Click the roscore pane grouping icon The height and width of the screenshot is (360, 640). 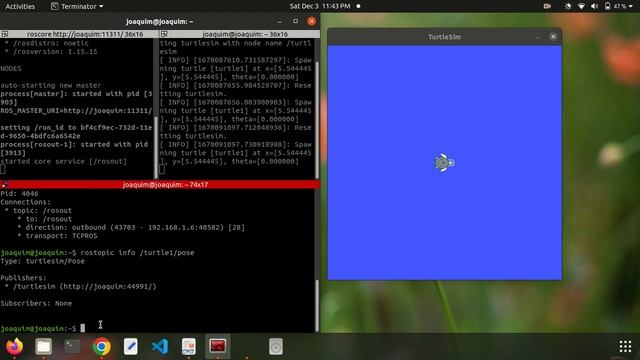pyautogui.click(x=4, y=34)
